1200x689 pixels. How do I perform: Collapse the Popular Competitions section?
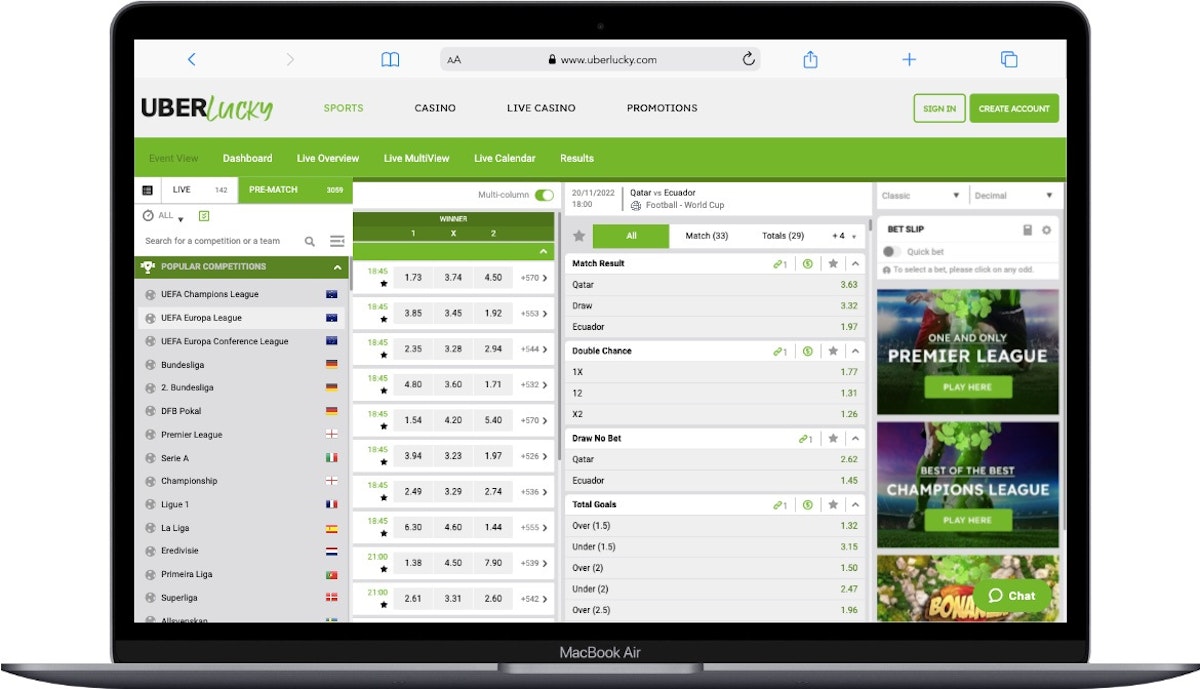pyautogui.click(x=338, y=267)
